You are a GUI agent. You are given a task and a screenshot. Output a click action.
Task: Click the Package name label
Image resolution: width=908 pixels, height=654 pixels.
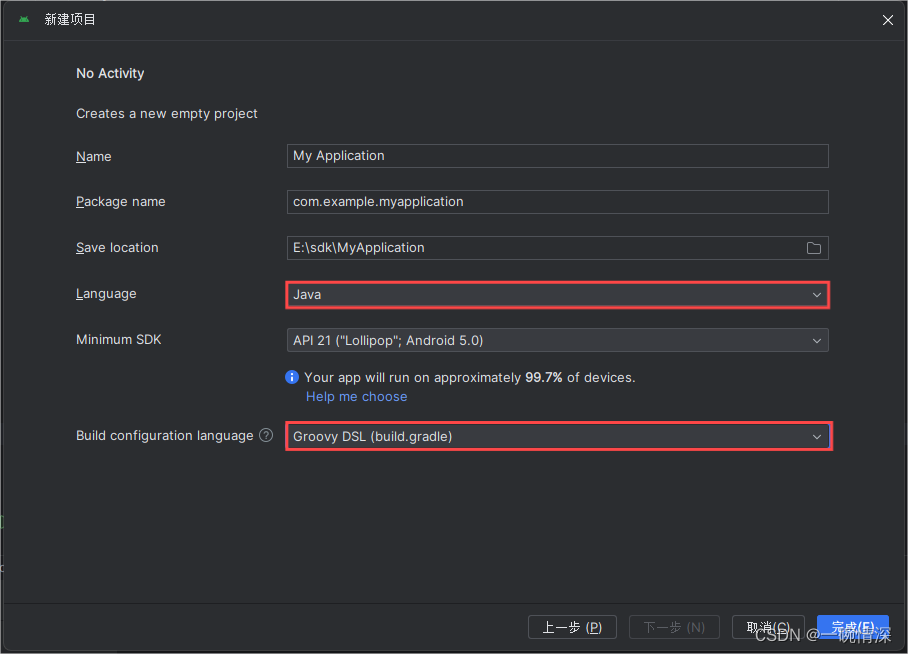[x=120, y=202]
